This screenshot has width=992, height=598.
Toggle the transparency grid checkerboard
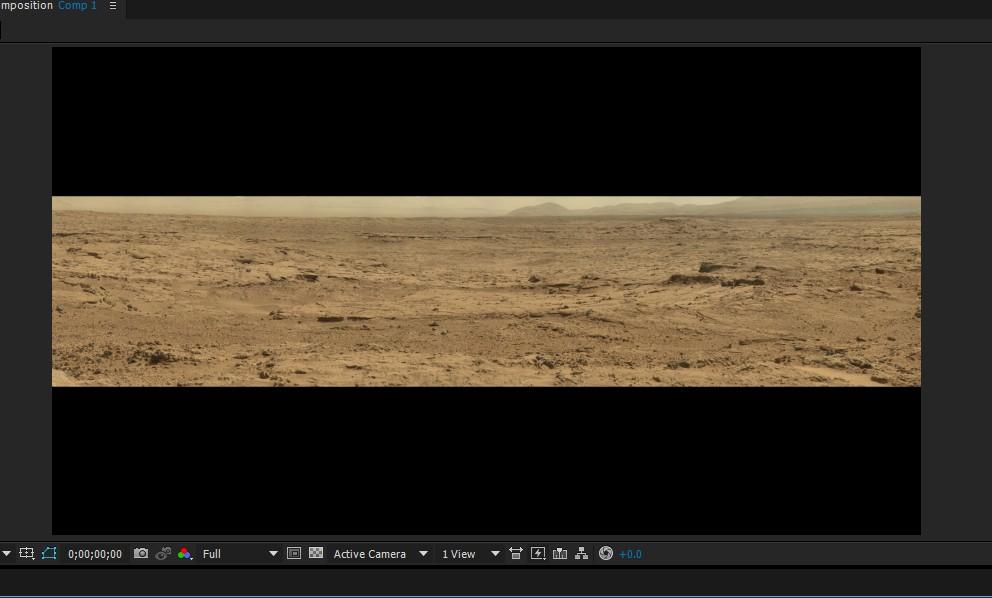click(x=316, y=553)
